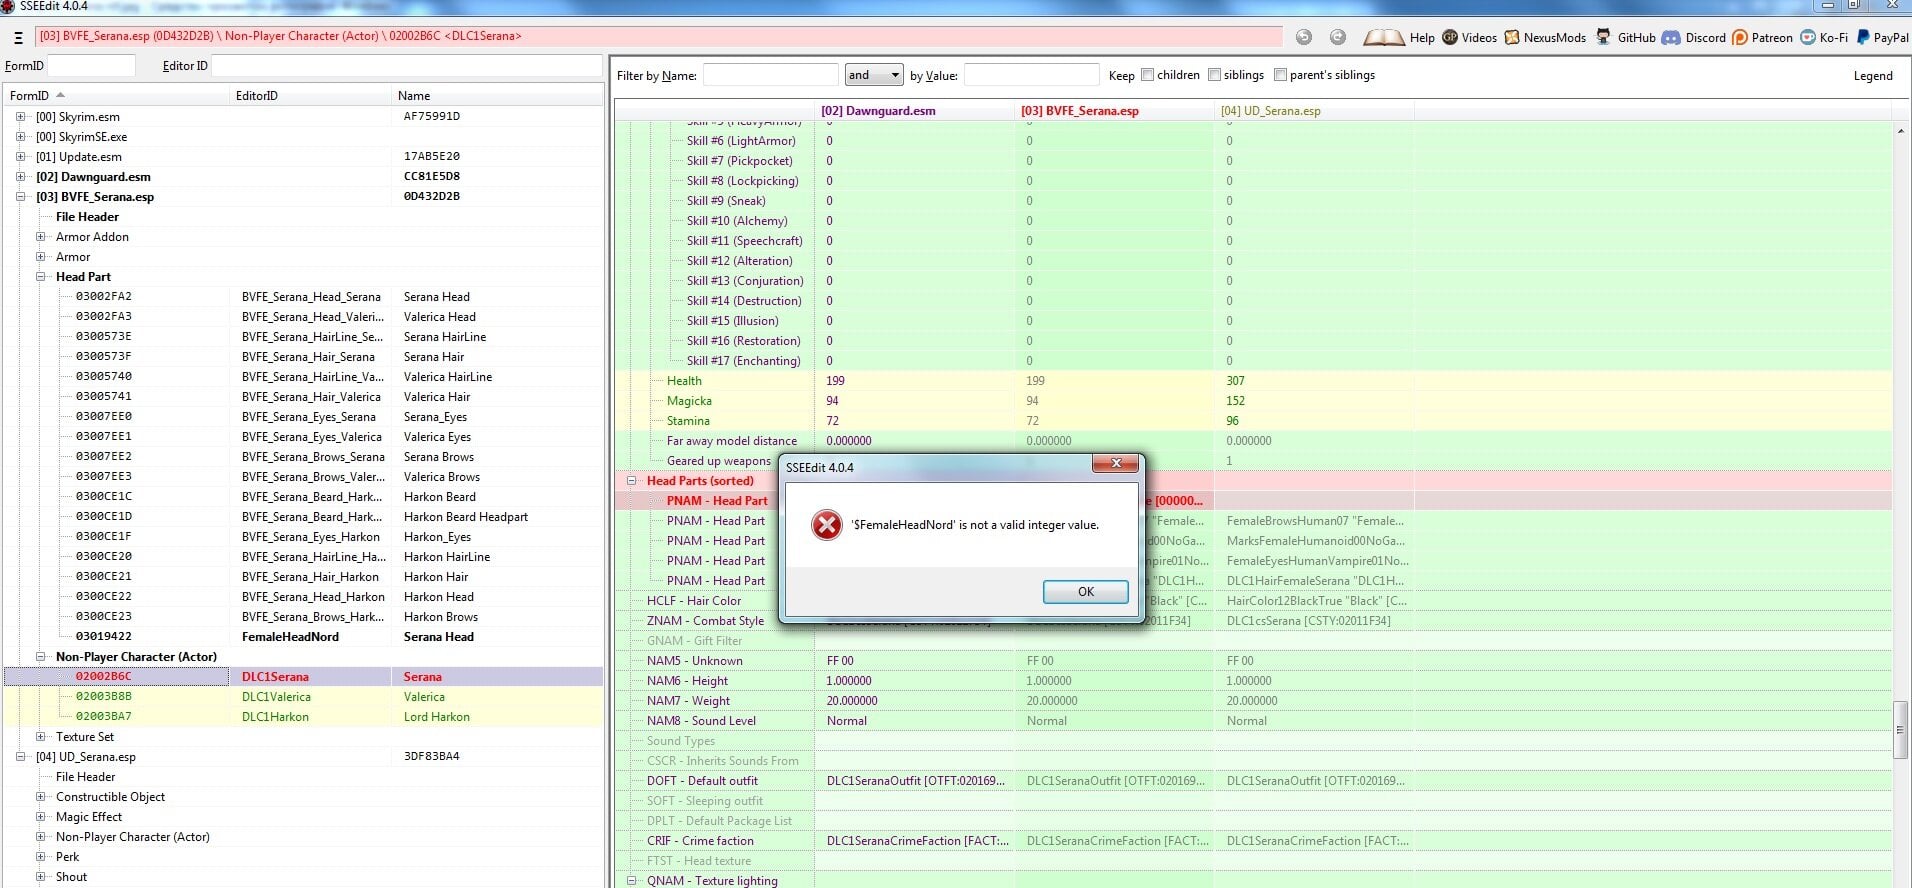Expand the SkyrimSE.exe tree node
1912x888 pixels.
21,137
